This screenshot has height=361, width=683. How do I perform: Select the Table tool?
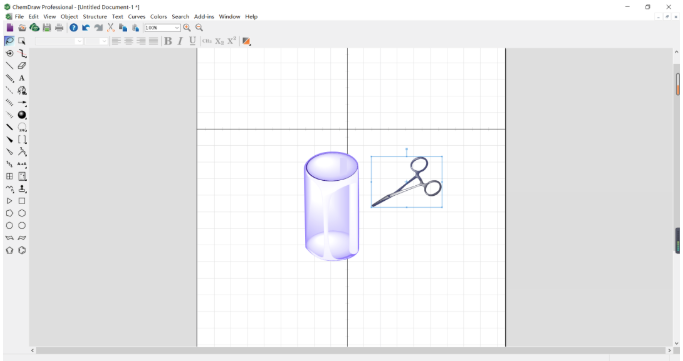point(9,176)
